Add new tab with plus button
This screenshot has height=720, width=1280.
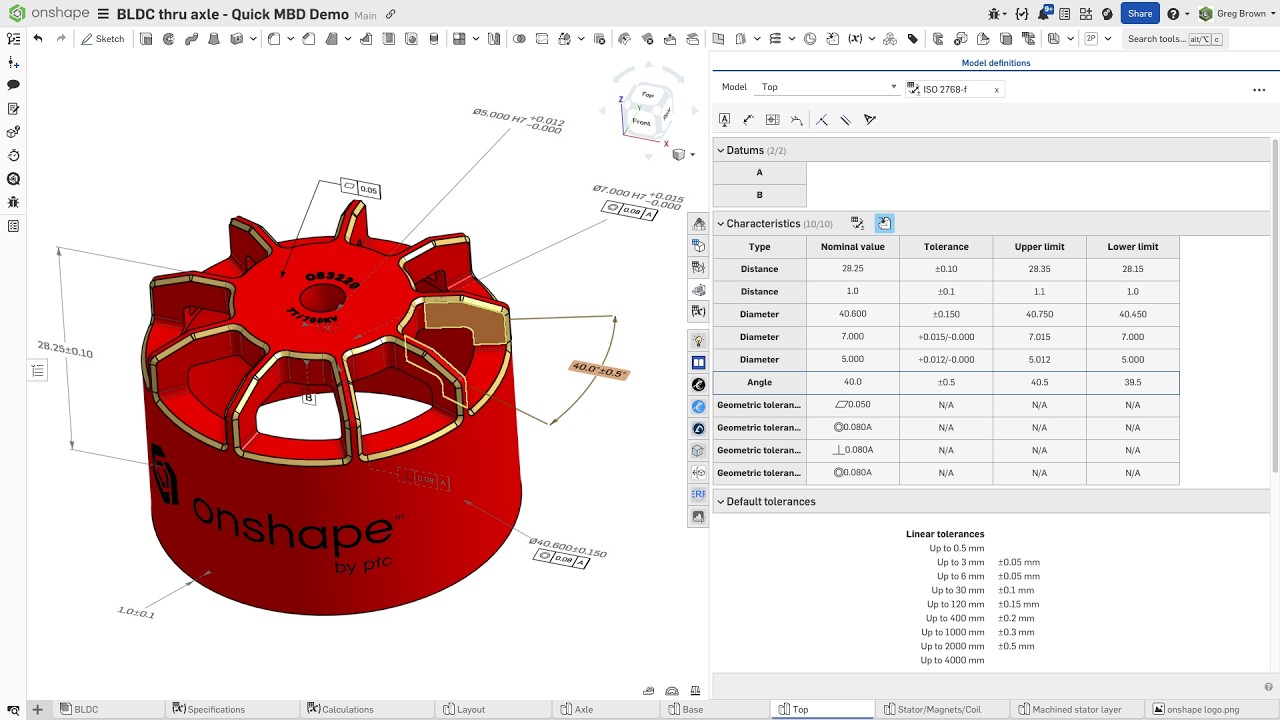tap(37, 710)
